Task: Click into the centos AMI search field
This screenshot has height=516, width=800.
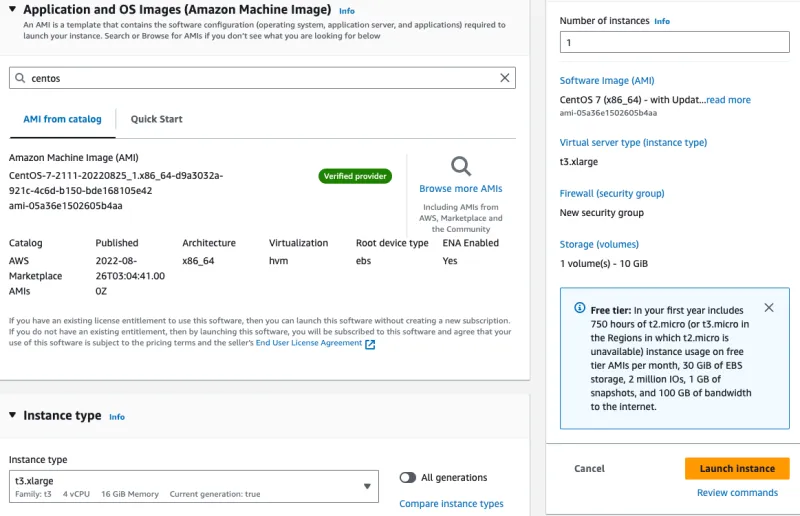Action: click(x=262, y=78)
